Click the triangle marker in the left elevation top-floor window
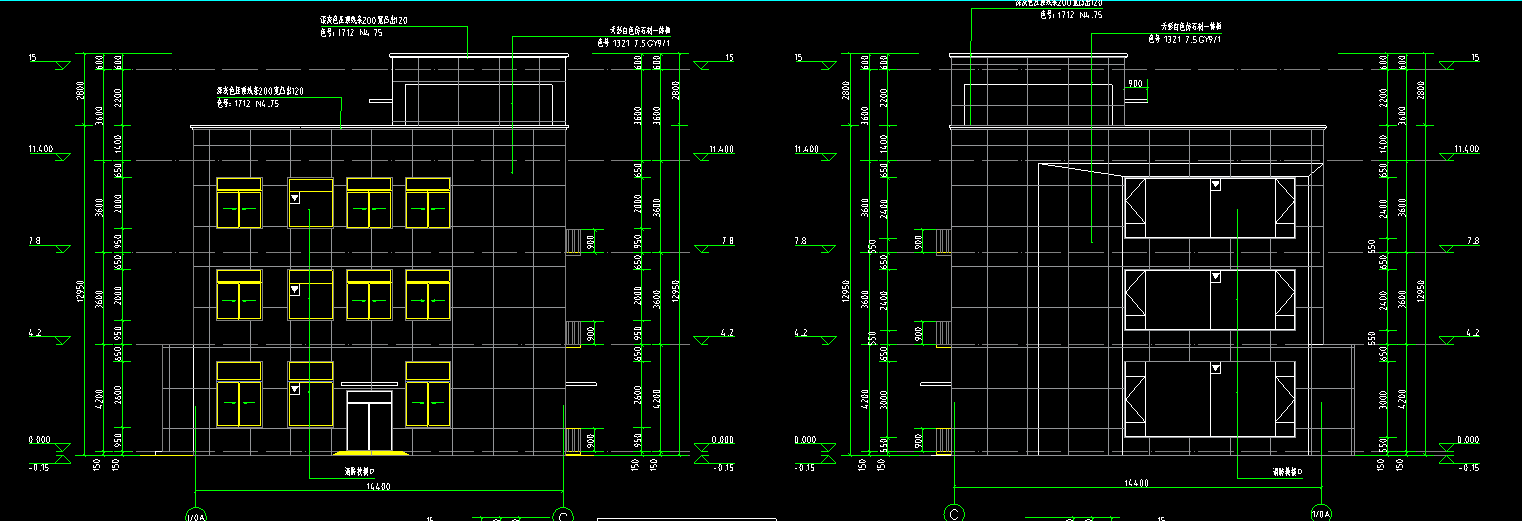 [295, 198]
